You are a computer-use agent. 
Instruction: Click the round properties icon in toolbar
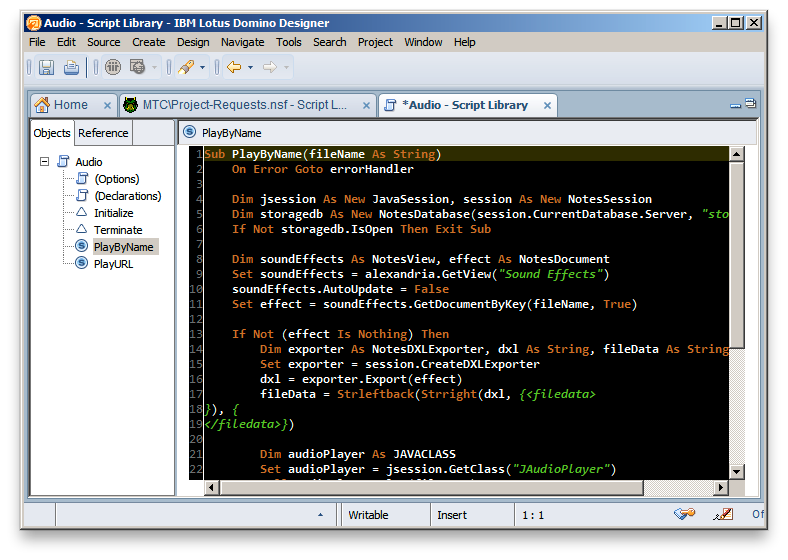coord(113,67)
